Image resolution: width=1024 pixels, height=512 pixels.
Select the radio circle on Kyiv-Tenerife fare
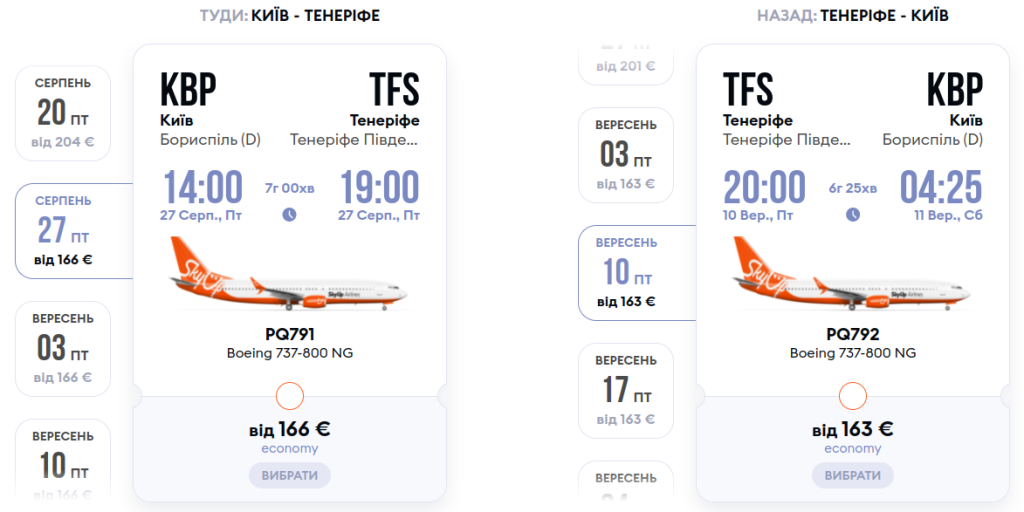click(x=289, y=396)
